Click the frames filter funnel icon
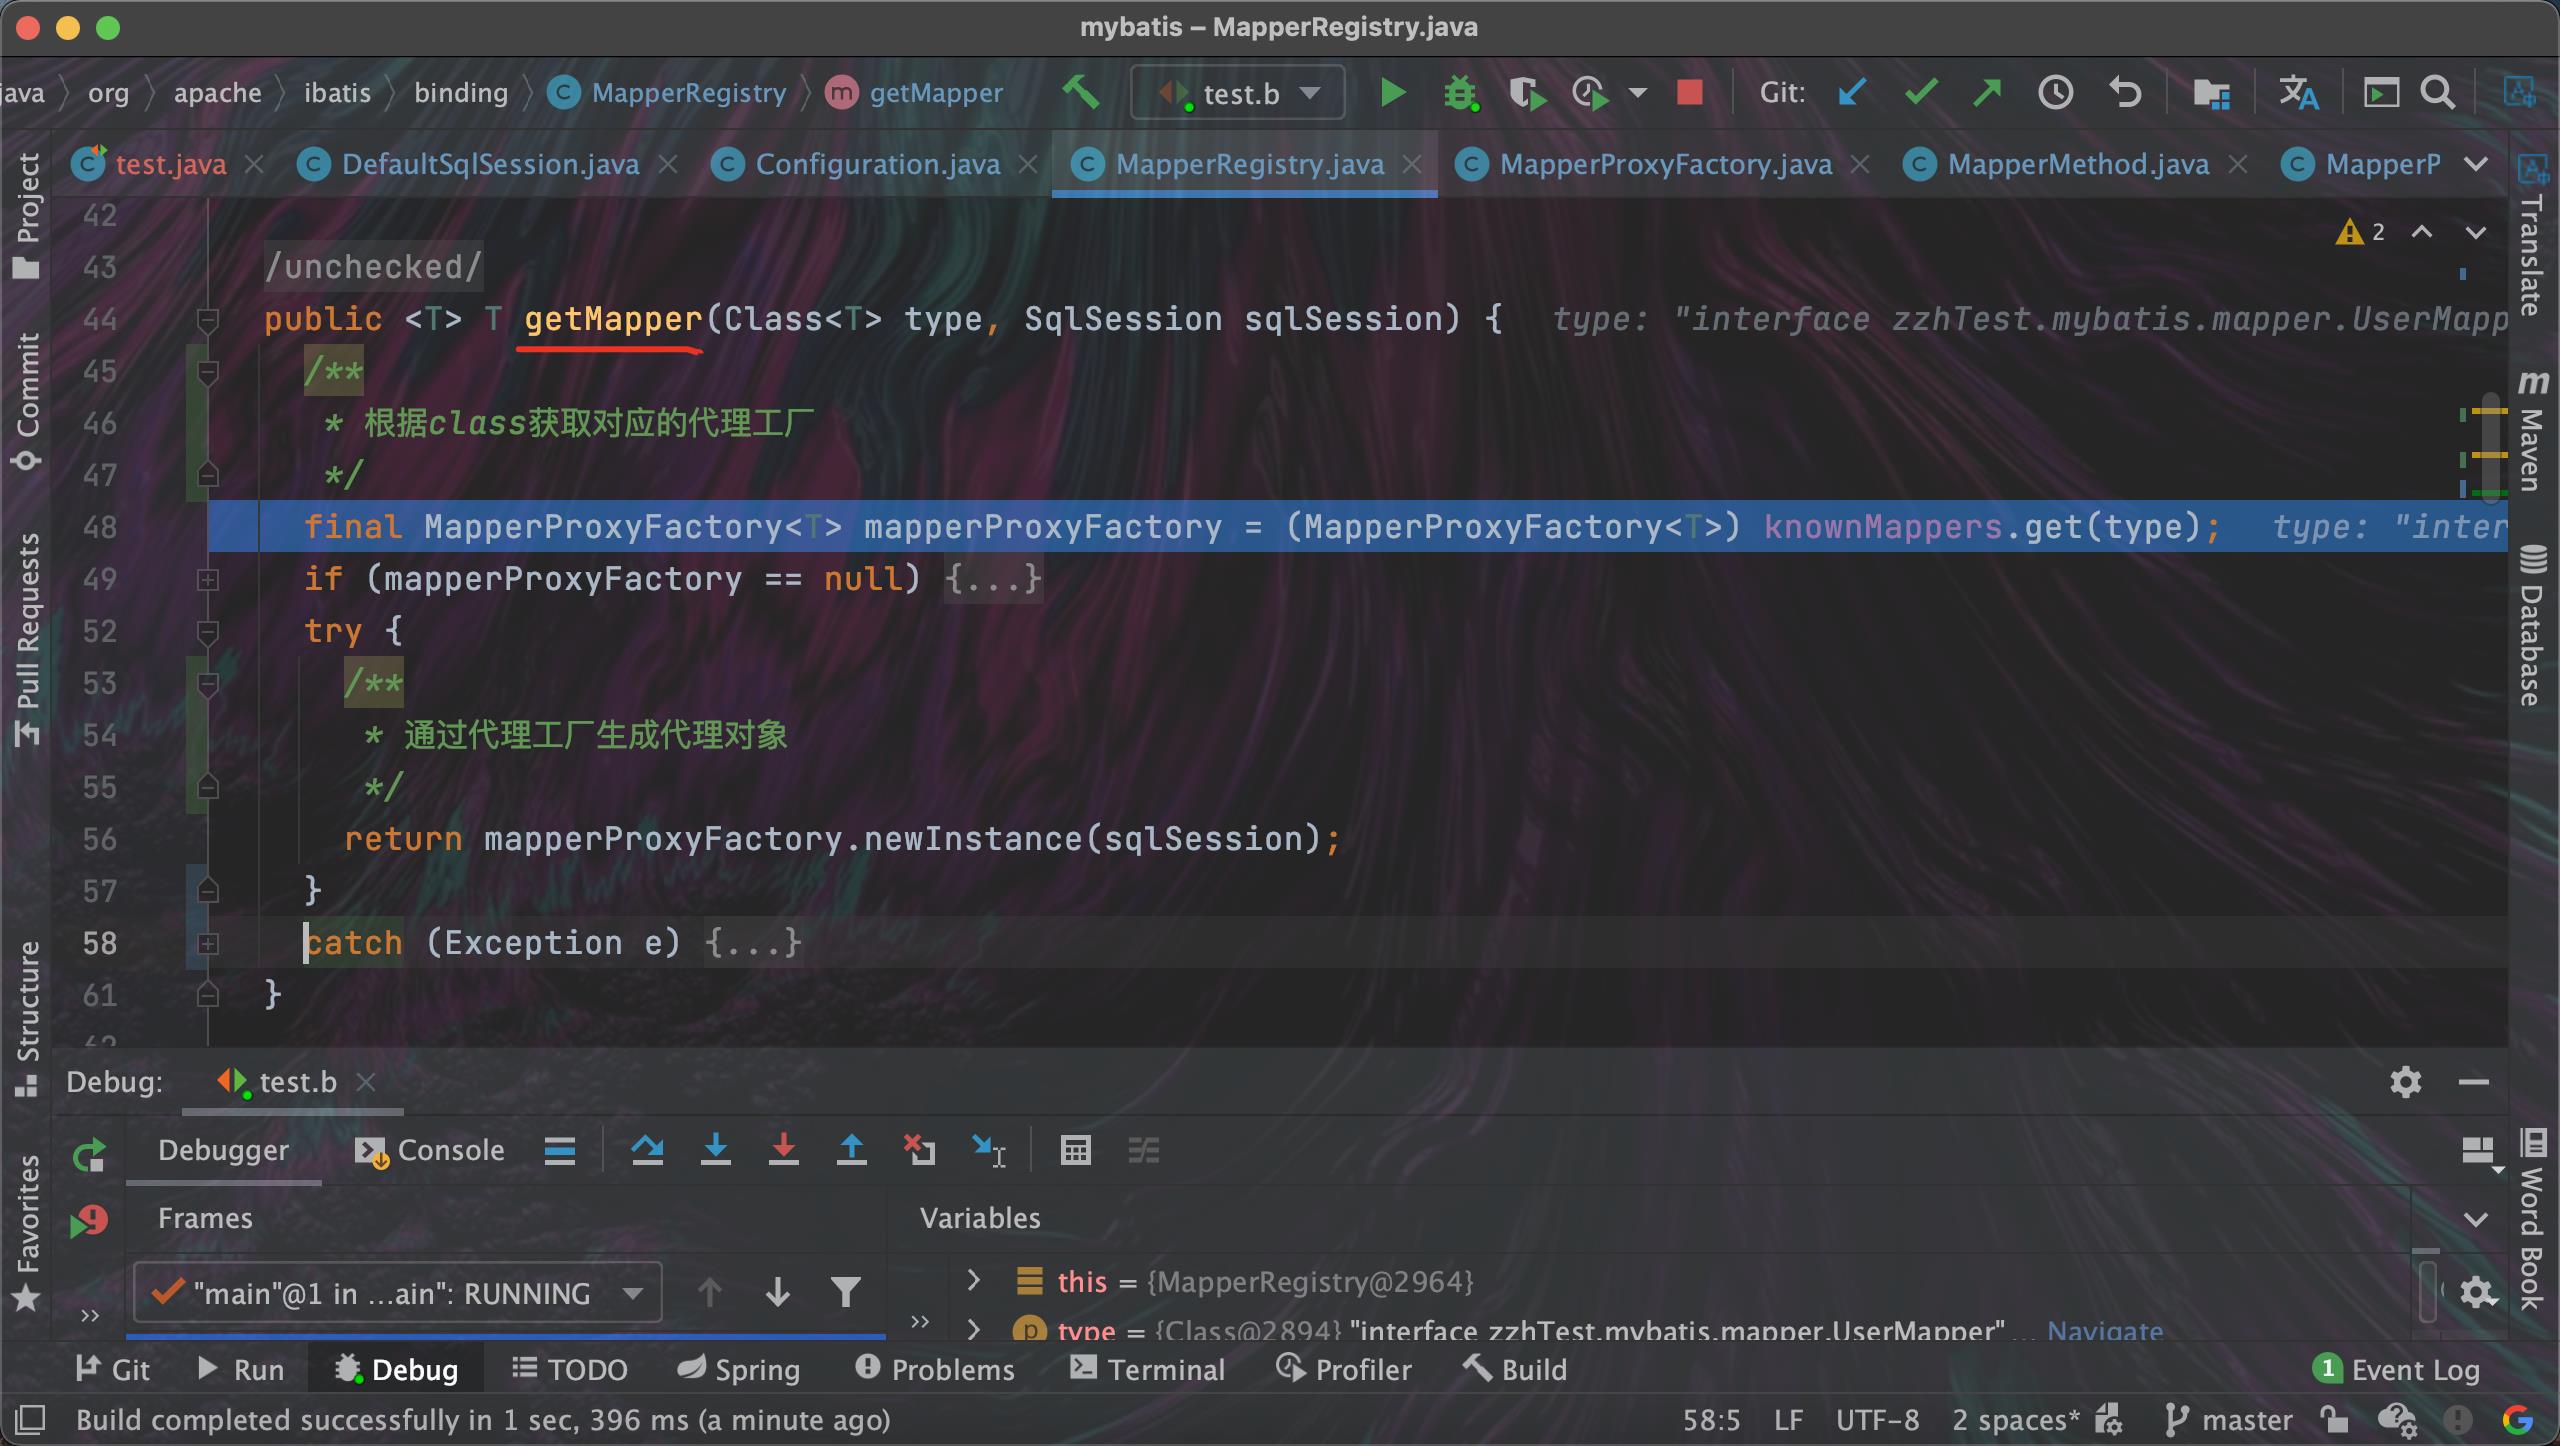 pos(846,1293)
